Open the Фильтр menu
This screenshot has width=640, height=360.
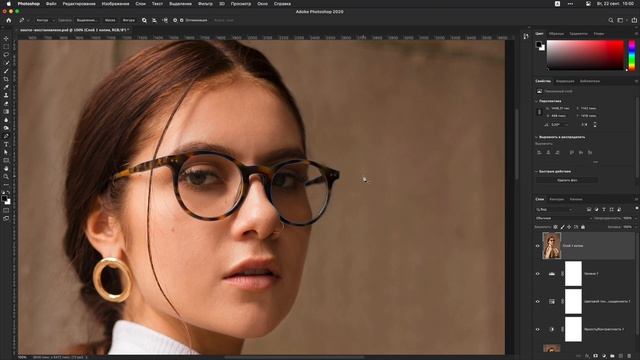point(205,4)
